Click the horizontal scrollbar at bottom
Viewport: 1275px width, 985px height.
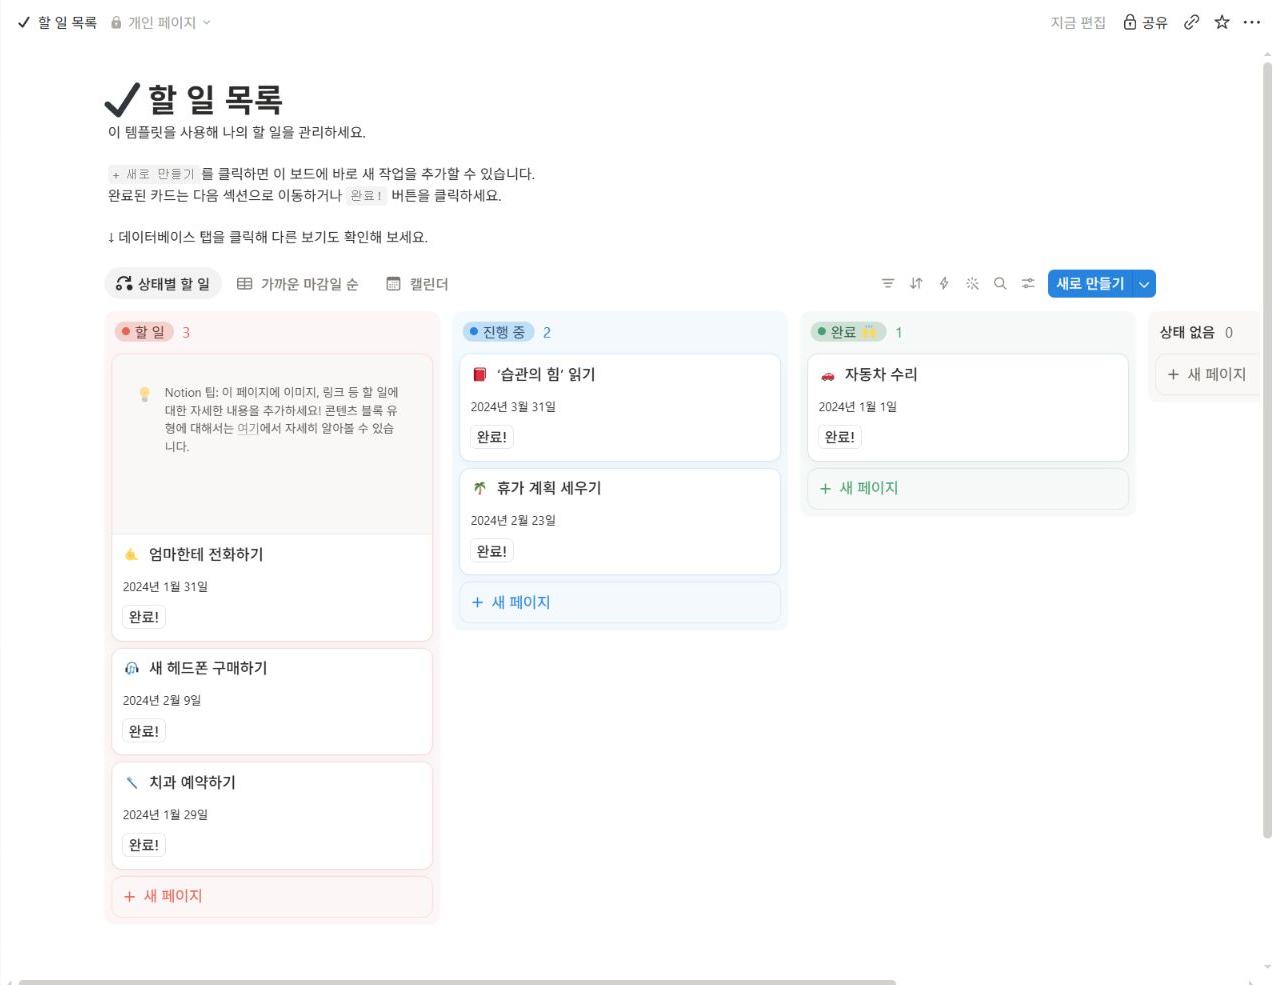pyautogui.click(x=457, y=982)
